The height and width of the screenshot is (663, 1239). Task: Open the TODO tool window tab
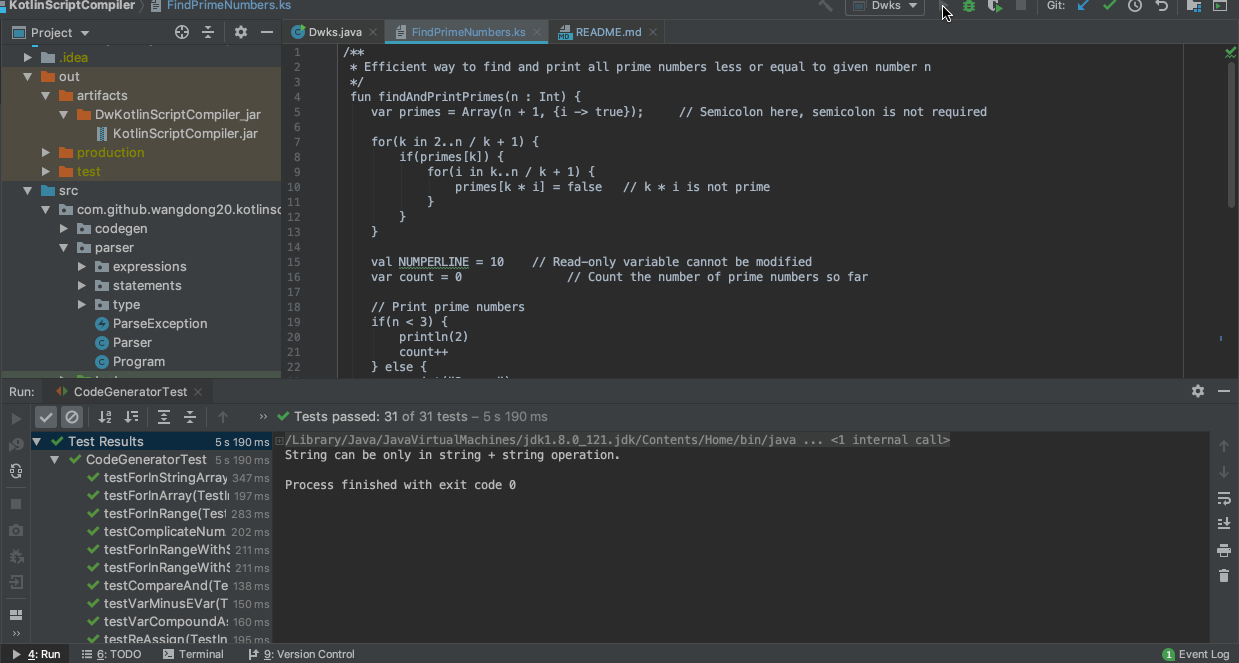[112, 654]
